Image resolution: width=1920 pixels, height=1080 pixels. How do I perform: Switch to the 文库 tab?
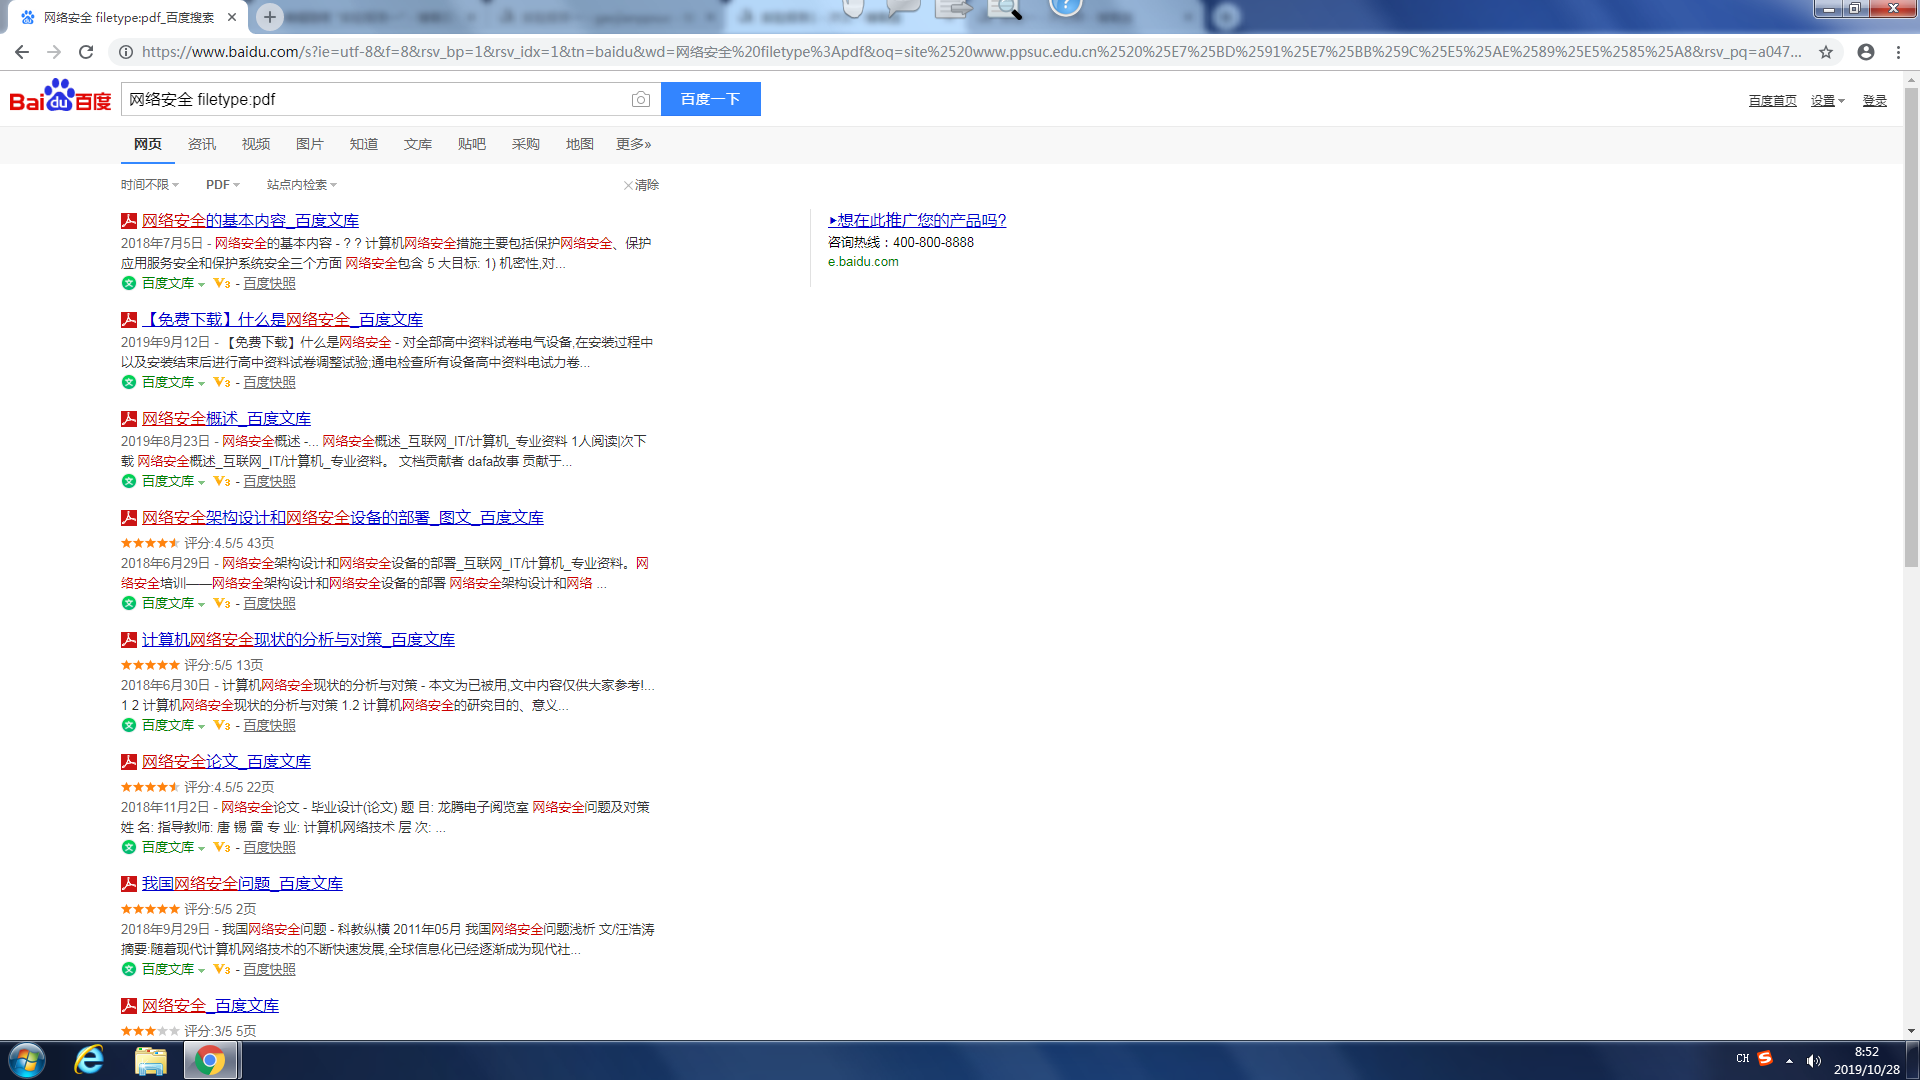[x=417, y=144]
